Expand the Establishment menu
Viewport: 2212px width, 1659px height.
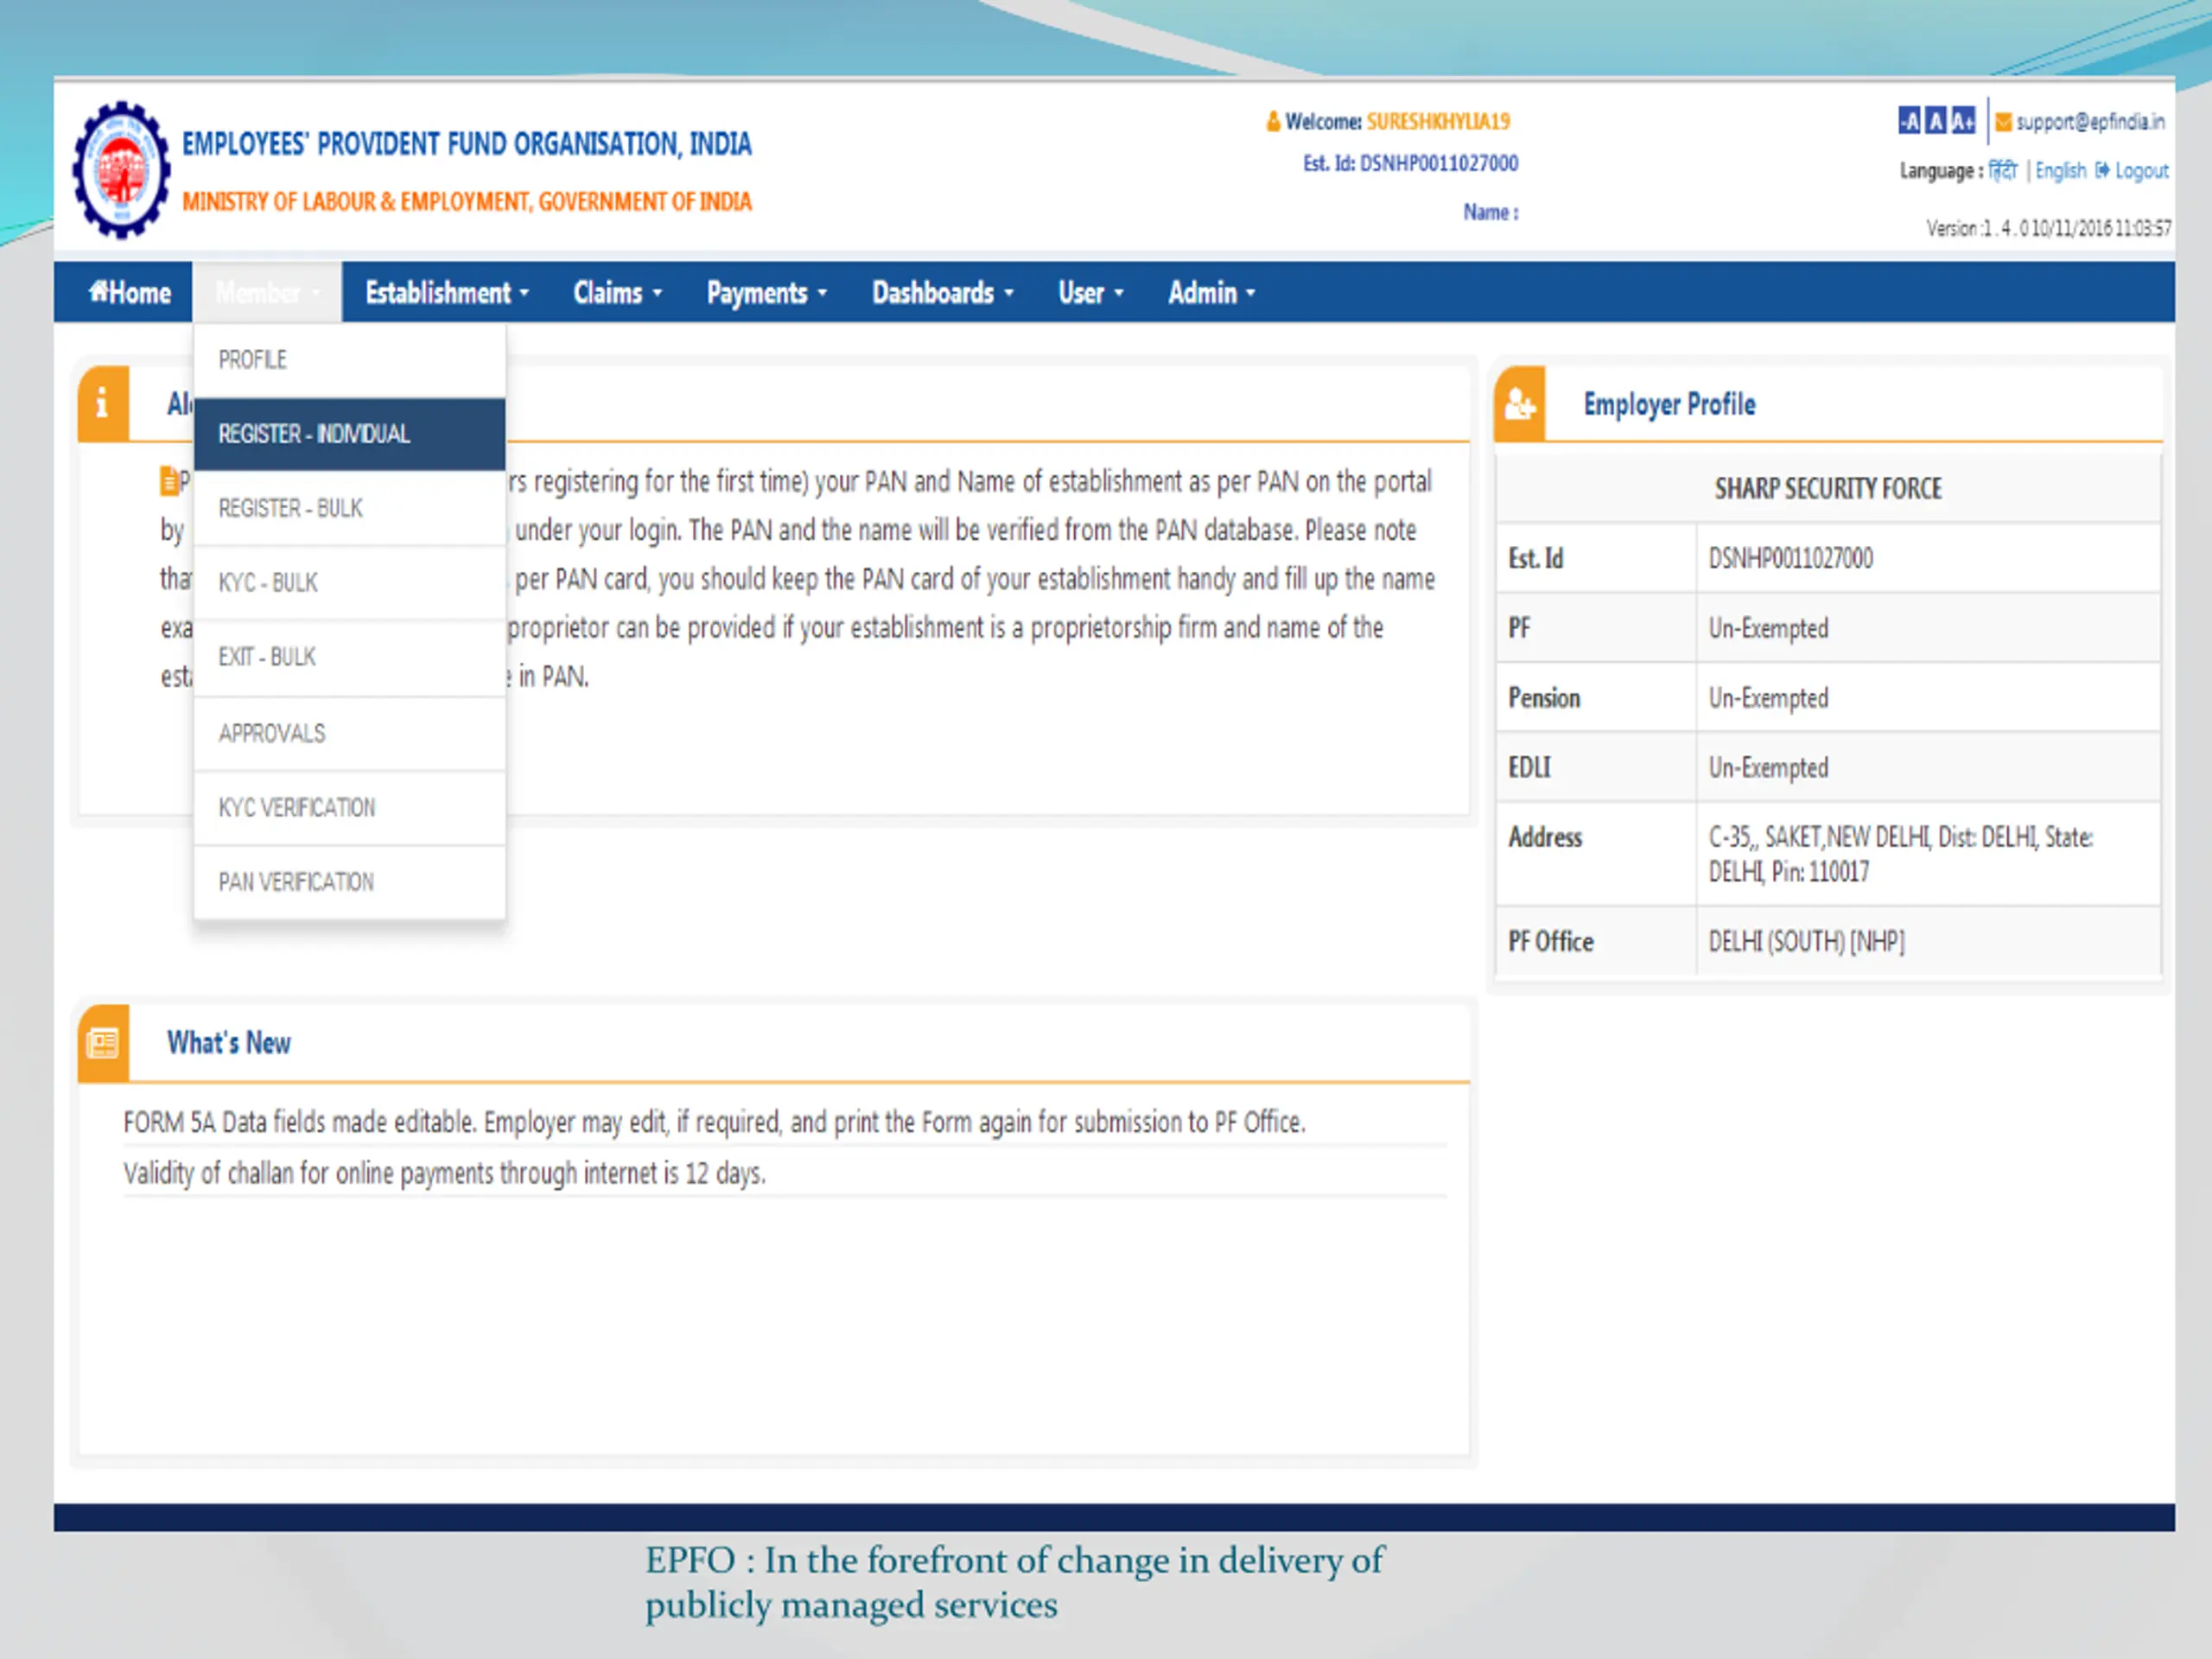pyautogui.click(x=447, y=292)
